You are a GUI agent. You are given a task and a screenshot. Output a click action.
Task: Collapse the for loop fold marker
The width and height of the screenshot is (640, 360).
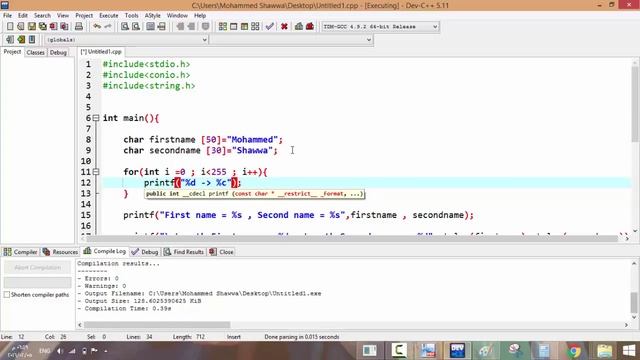(x=96, y=172)
